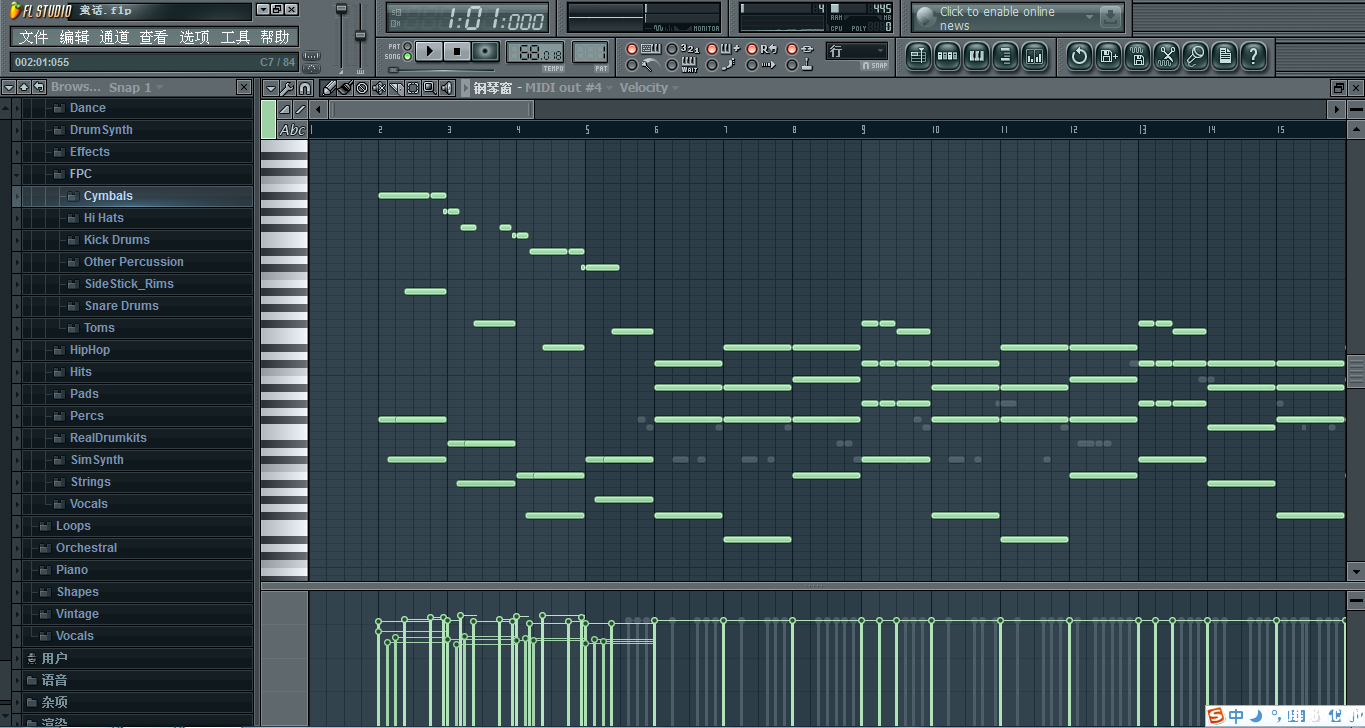
Task: Open the piano roll window icon
Action: click(976, 55)
